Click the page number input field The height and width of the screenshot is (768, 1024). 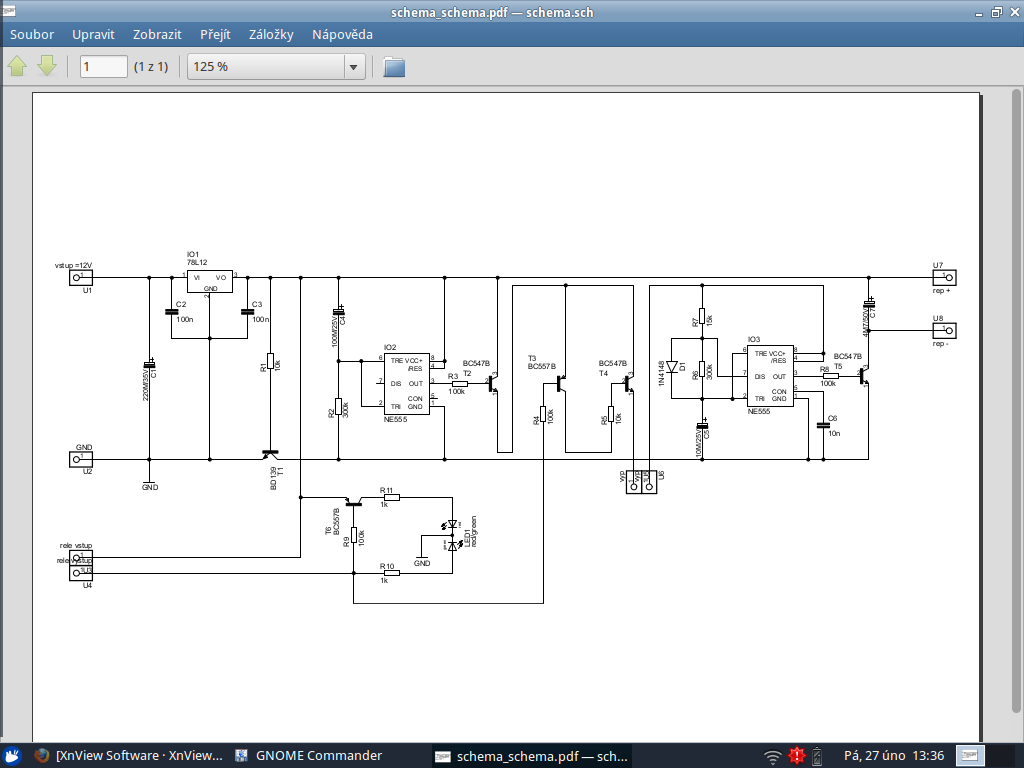104,67
